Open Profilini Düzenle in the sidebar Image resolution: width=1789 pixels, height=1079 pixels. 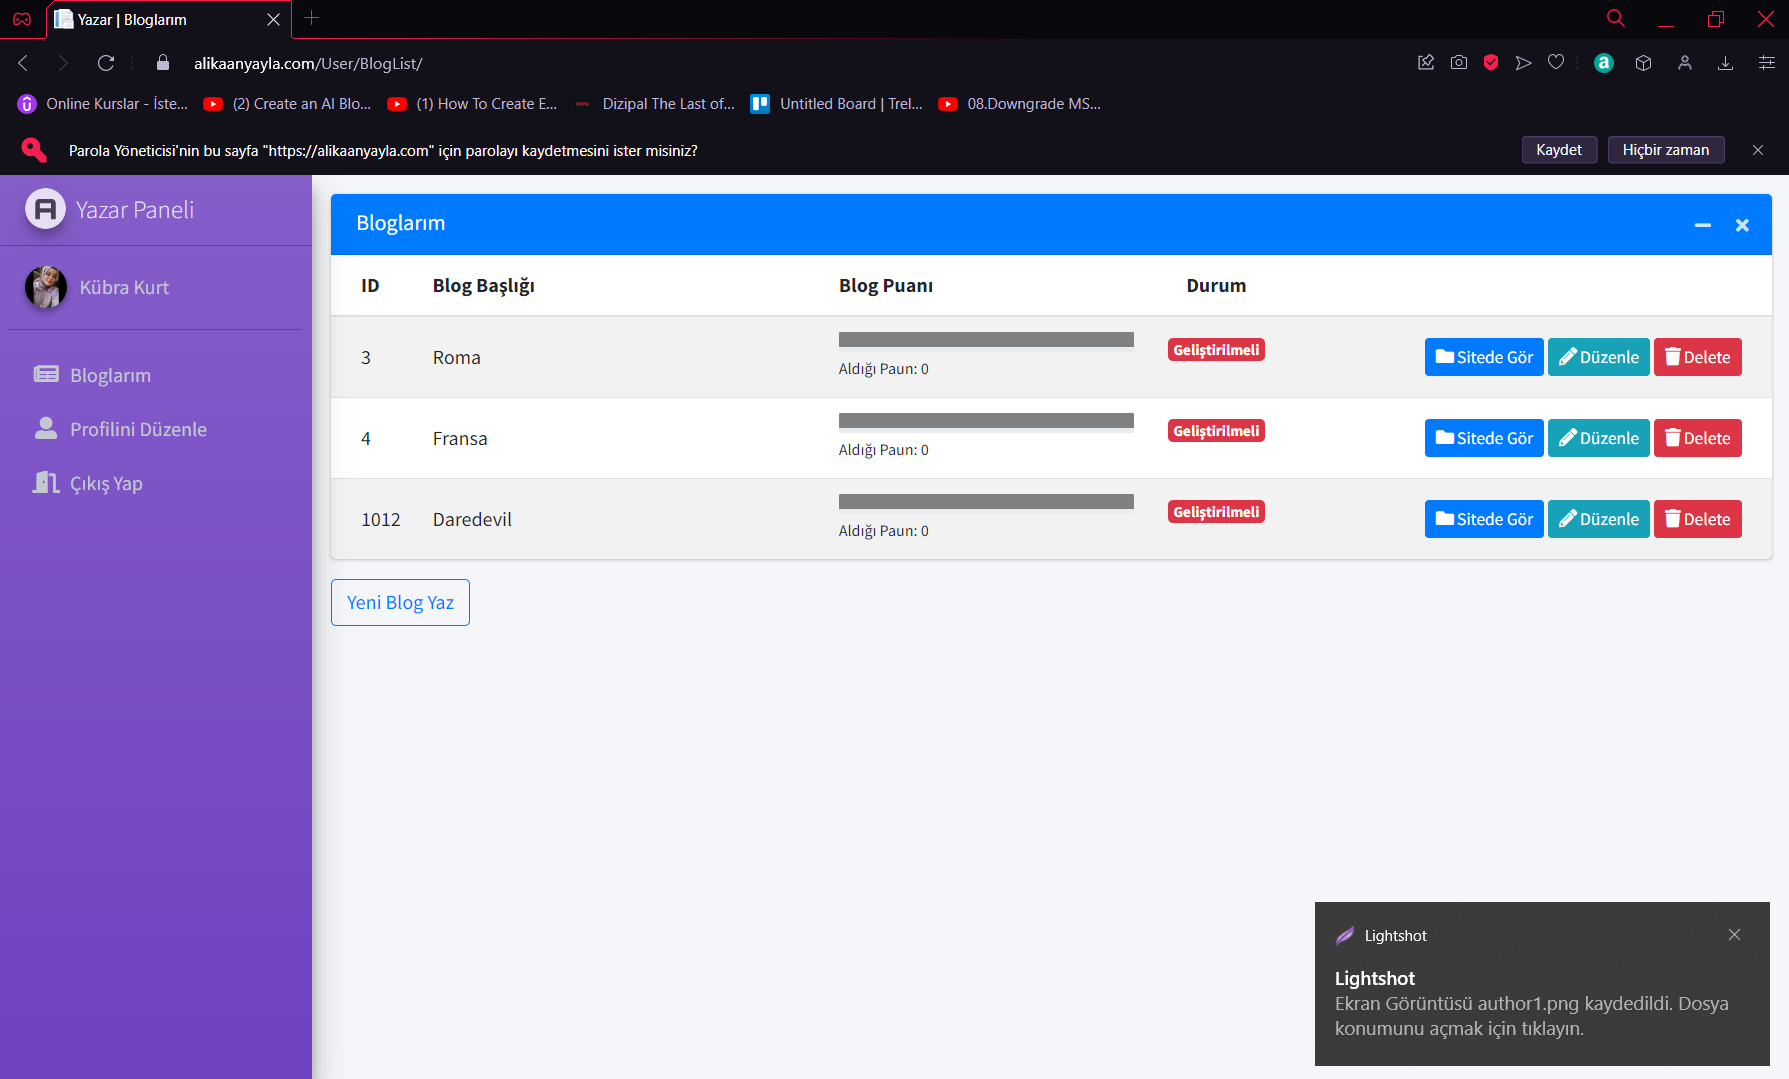click(x=120, y=429)
